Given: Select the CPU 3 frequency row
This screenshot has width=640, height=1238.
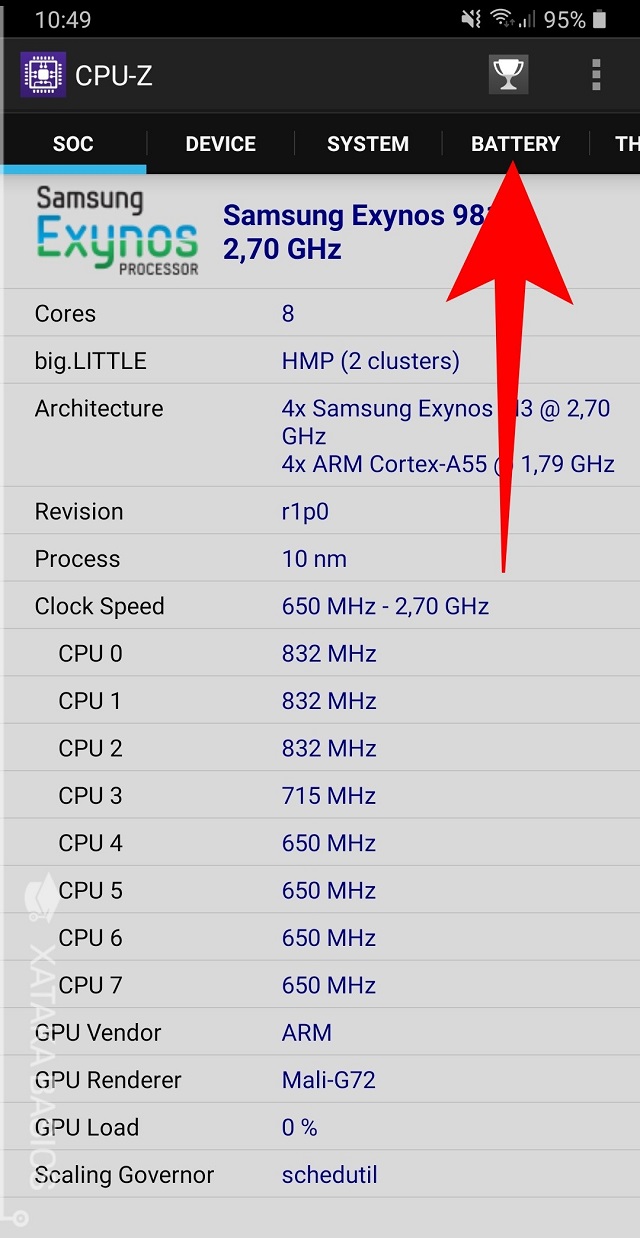Looking at the screenshot, I should pos(320,796).
